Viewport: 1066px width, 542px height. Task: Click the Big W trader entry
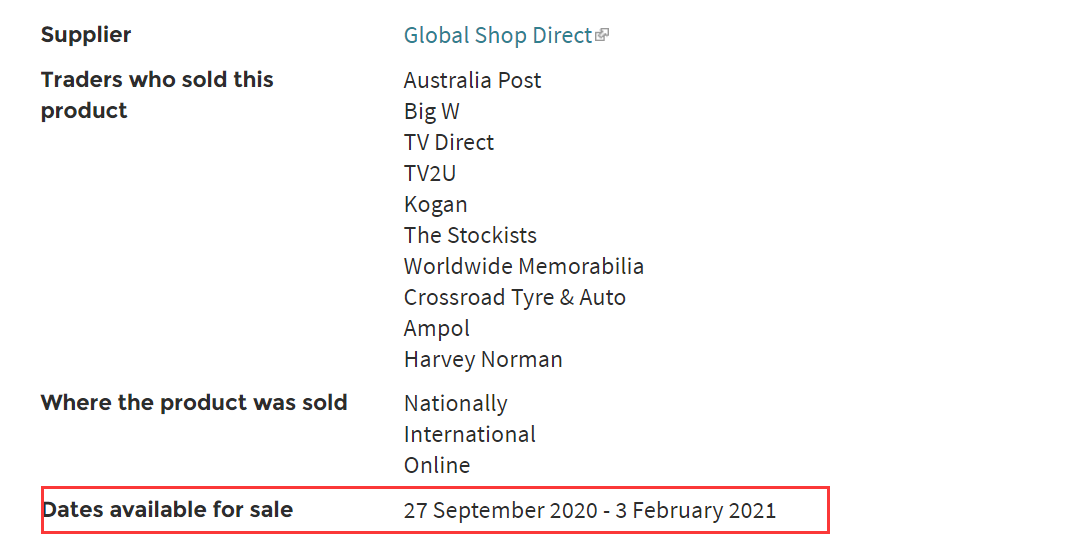click(432, 112)
